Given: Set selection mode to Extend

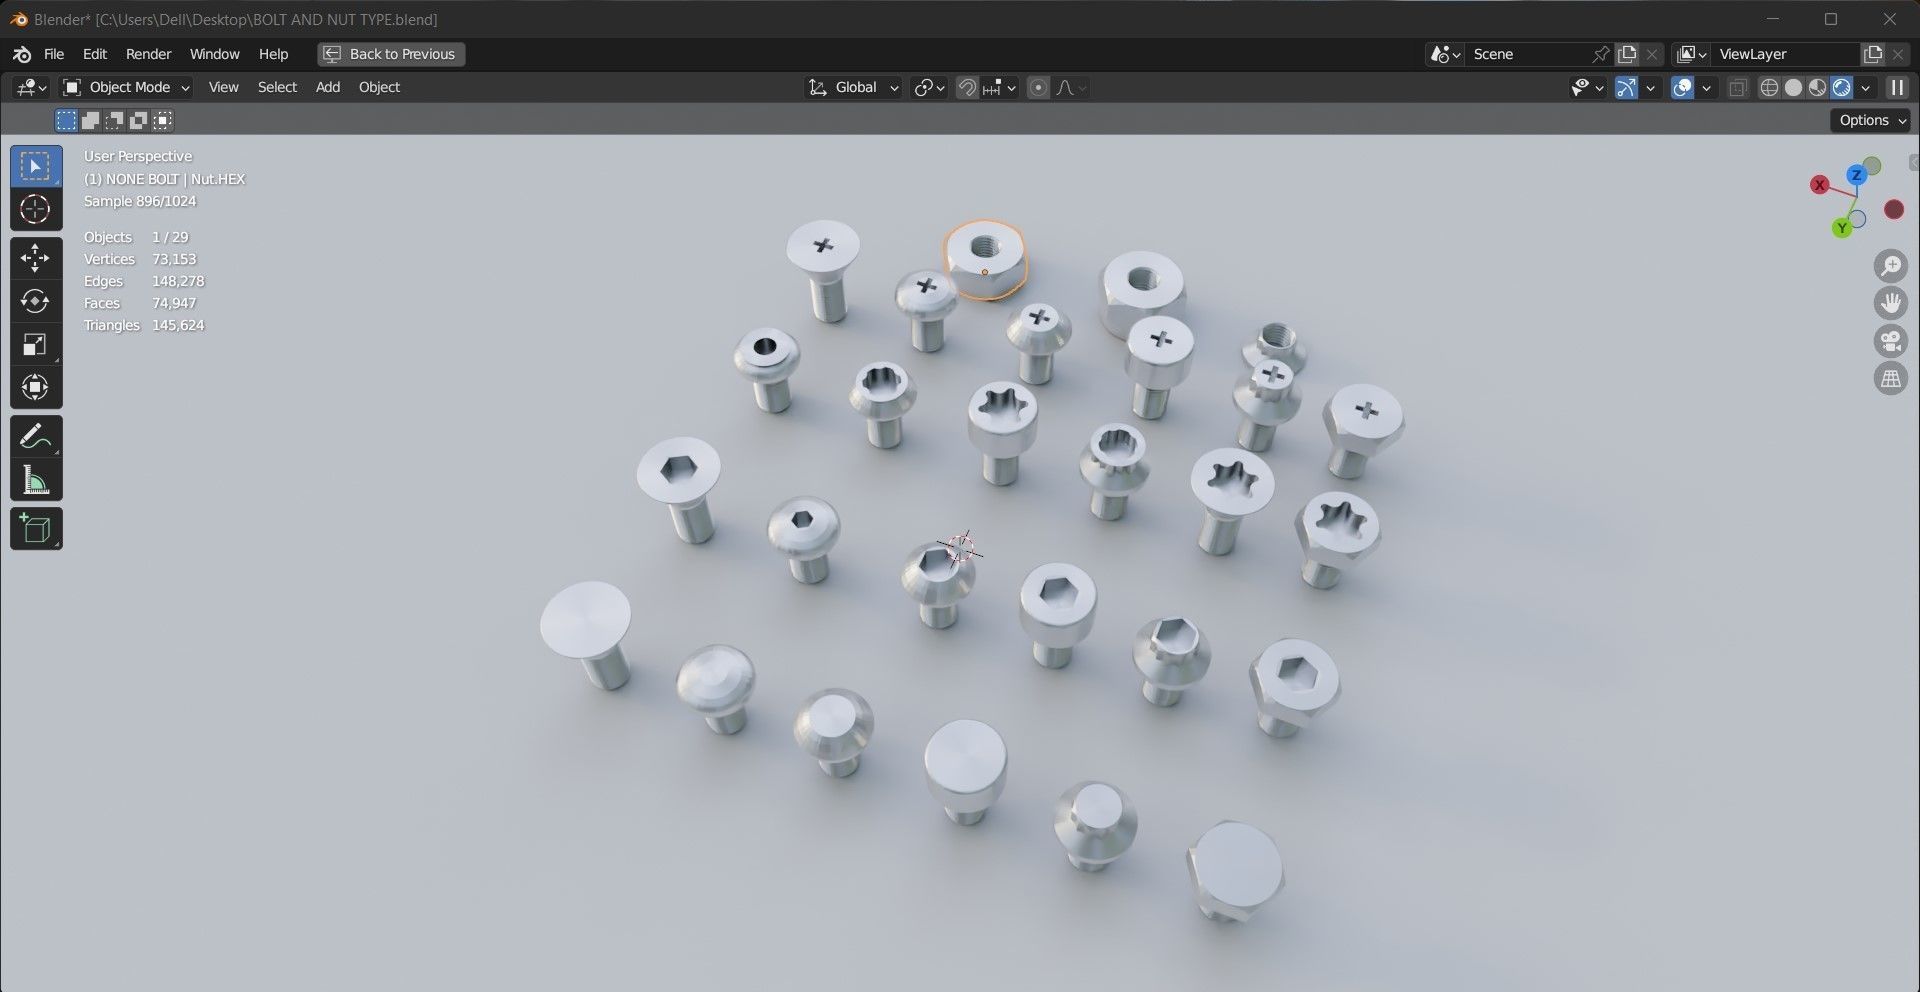Looking at the screenshot, I should click(90, 120).
